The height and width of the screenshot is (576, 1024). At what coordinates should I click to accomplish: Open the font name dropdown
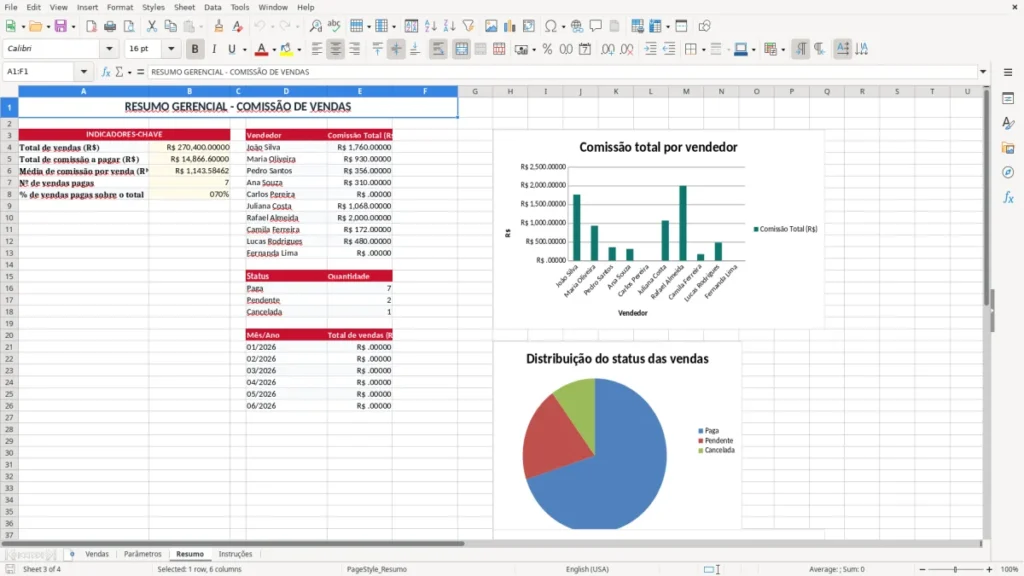(109, 48)
